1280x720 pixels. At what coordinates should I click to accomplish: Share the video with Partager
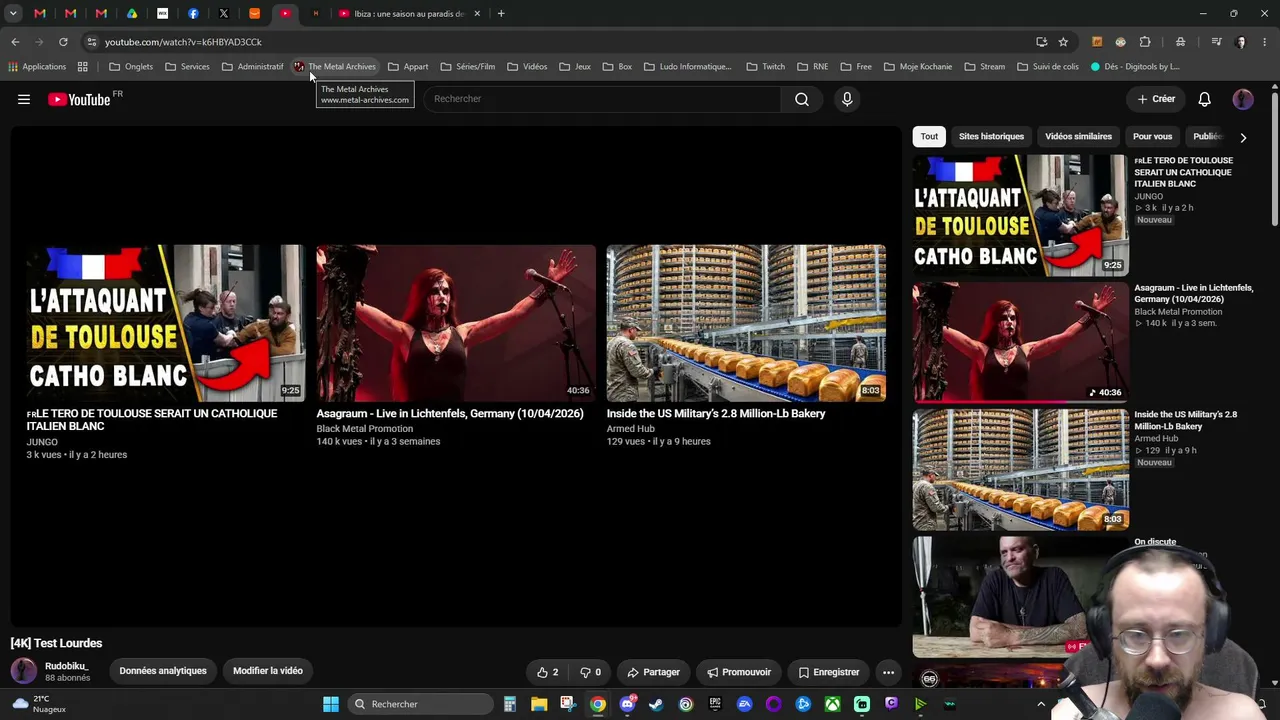pyautogui.click(x=653, y=672)
